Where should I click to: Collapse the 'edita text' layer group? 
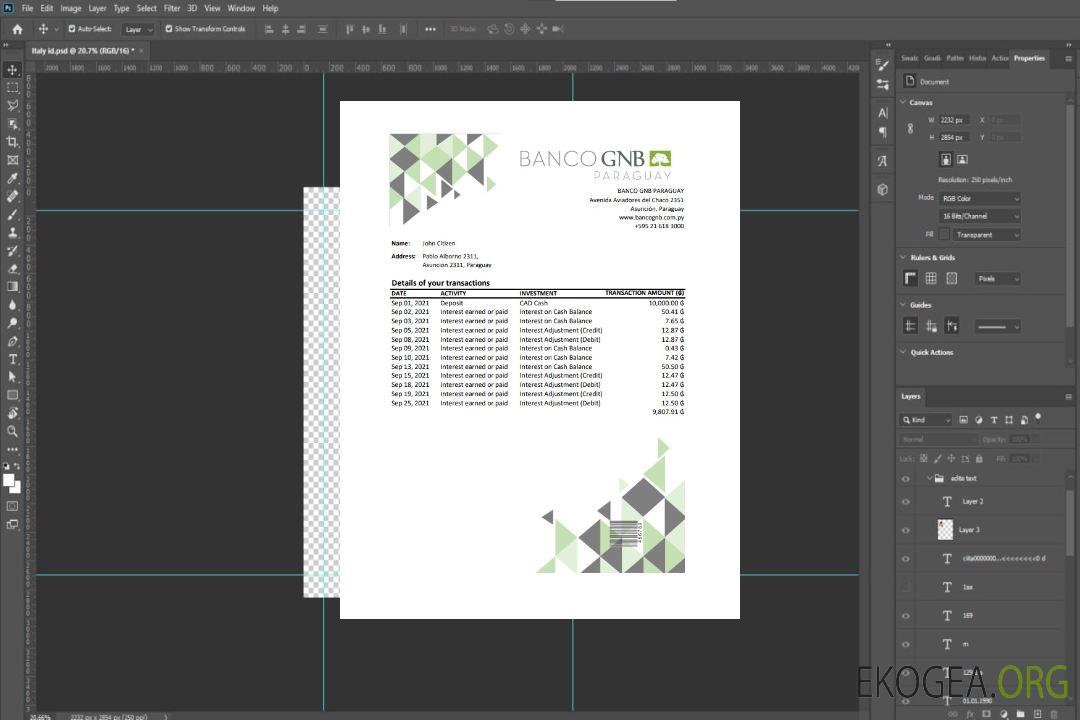click(x=929, y=478)
